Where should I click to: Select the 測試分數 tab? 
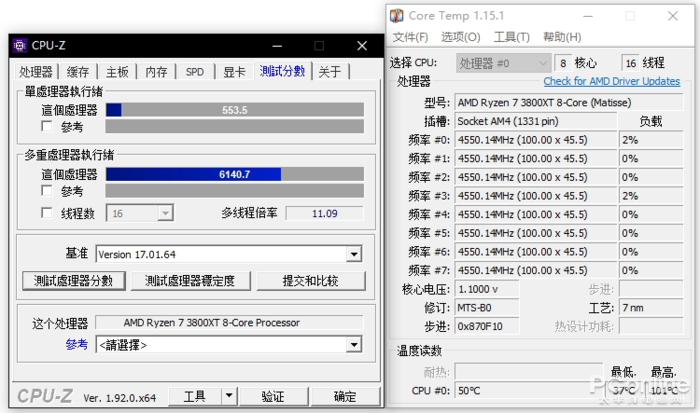point(282,71)
